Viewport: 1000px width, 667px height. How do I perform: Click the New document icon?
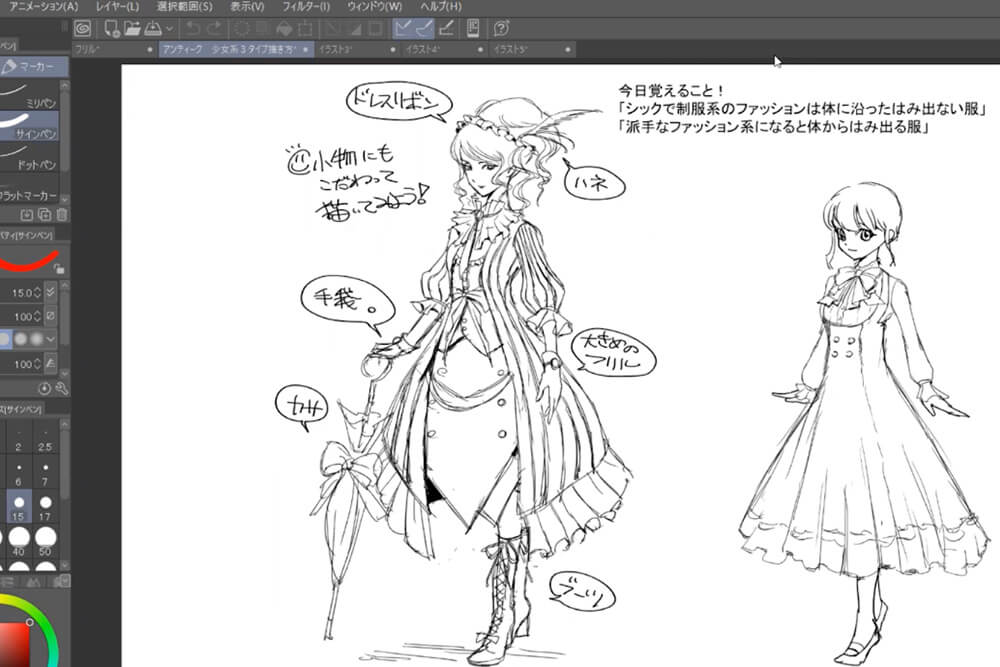tap(110, 28)
